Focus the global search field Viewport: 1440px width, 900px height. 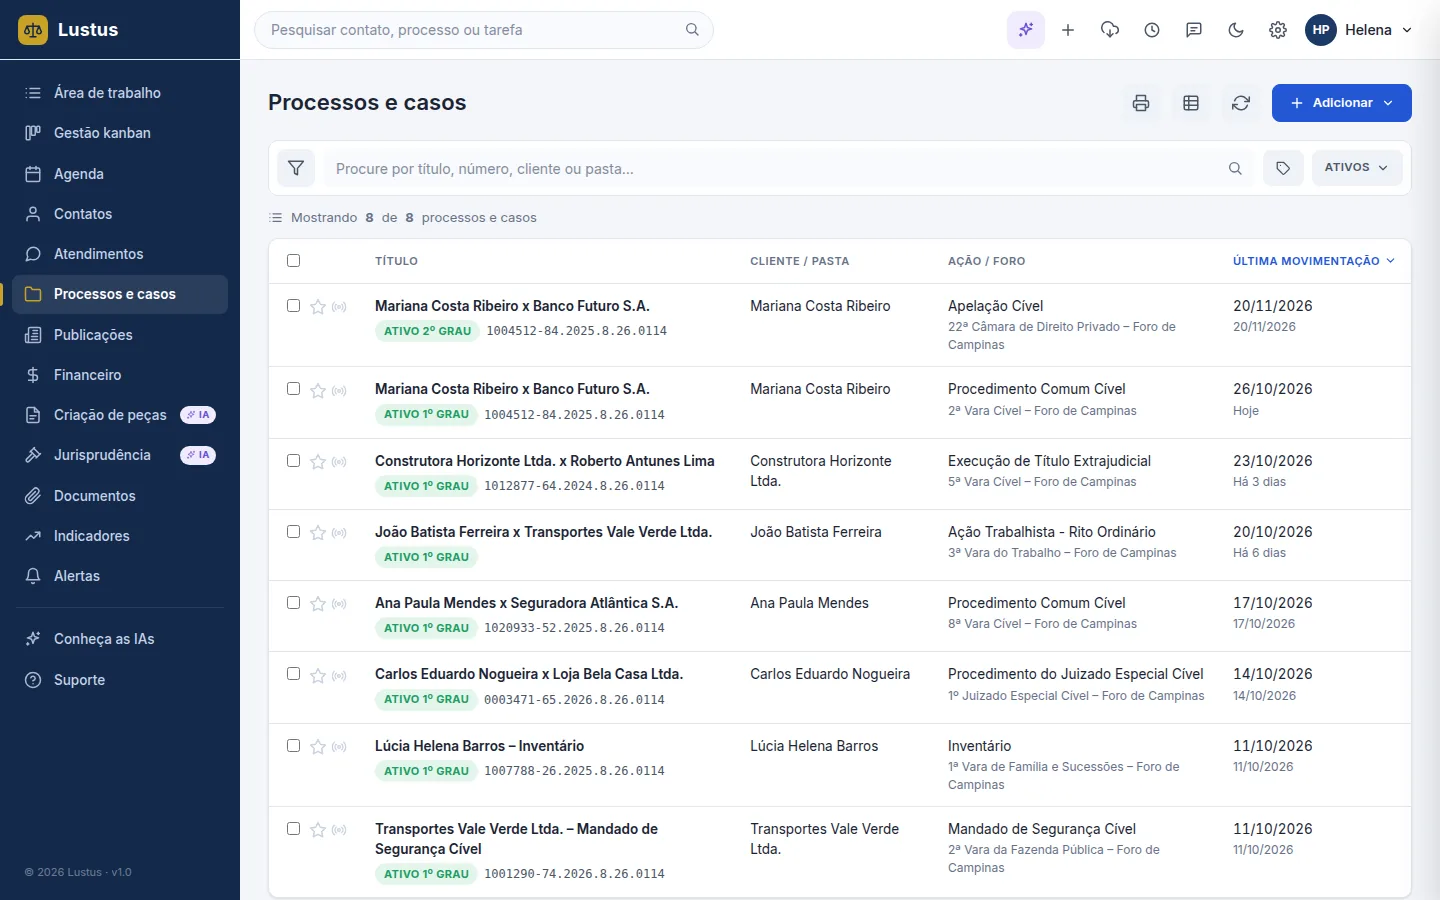(x=484, y=30)
